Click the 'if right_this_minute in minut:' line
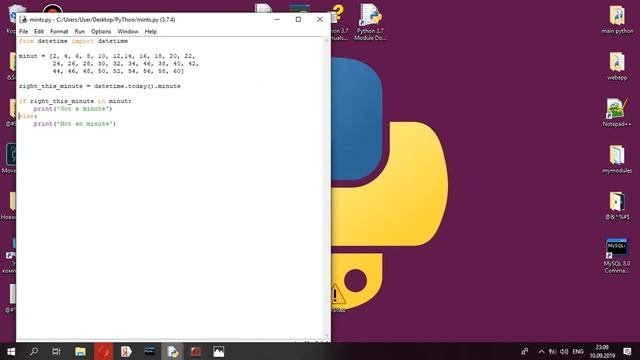 coord(75,101)
